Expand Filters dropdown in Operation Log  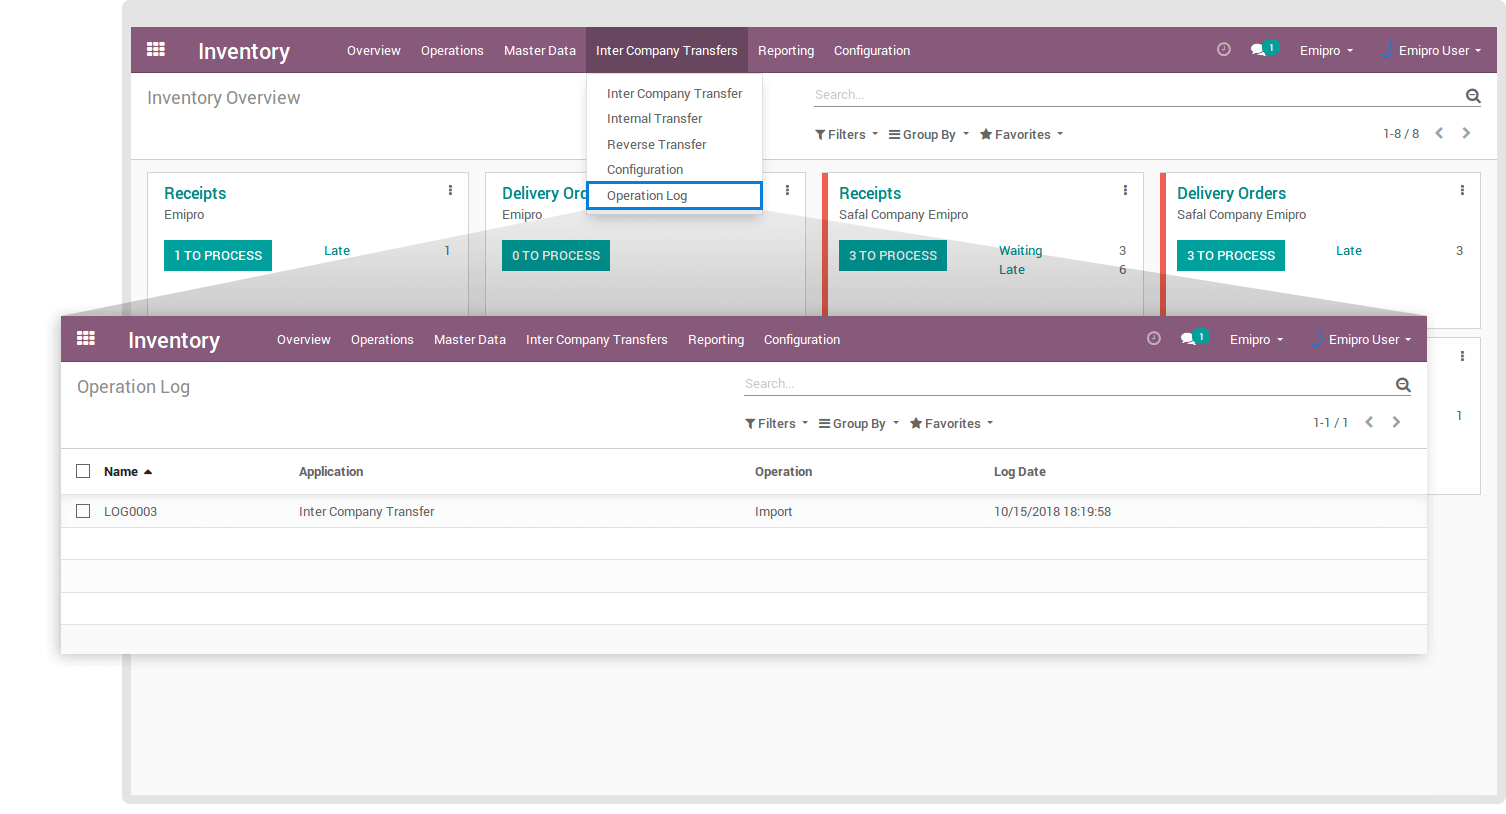pos(776,424)
